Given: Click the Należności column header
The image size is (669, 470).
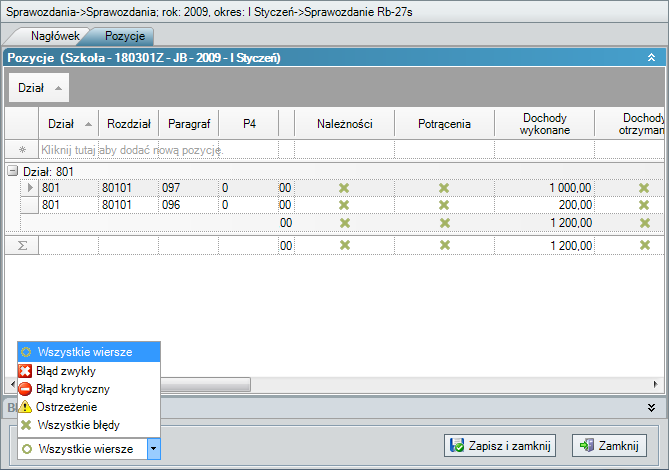Looking at the screenshot, I should (344, 124).
